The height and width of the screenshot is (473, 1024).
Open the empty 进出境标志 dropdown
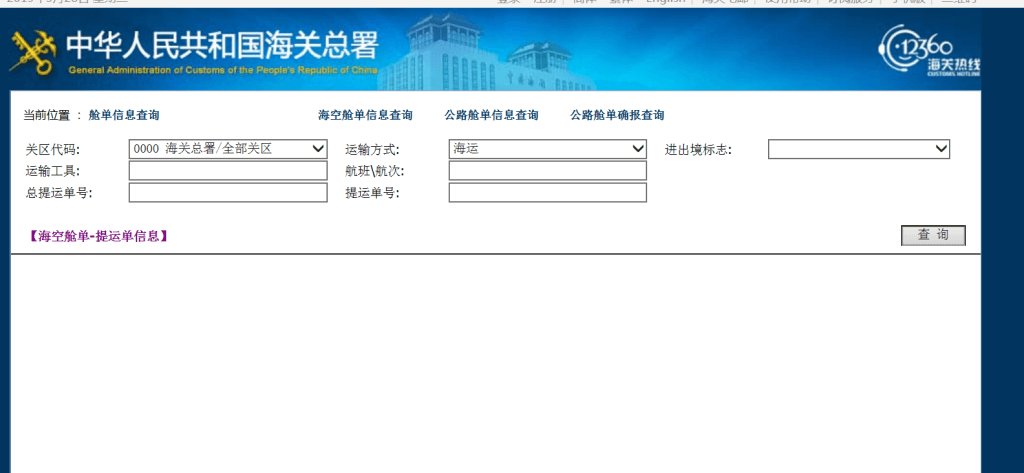pyautogui.click(x=858, y=149)
